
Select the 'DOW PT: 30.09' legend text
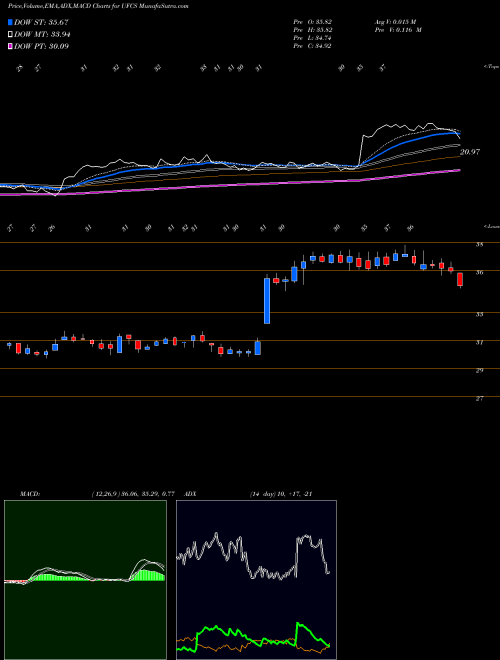(x=42, y=46)
